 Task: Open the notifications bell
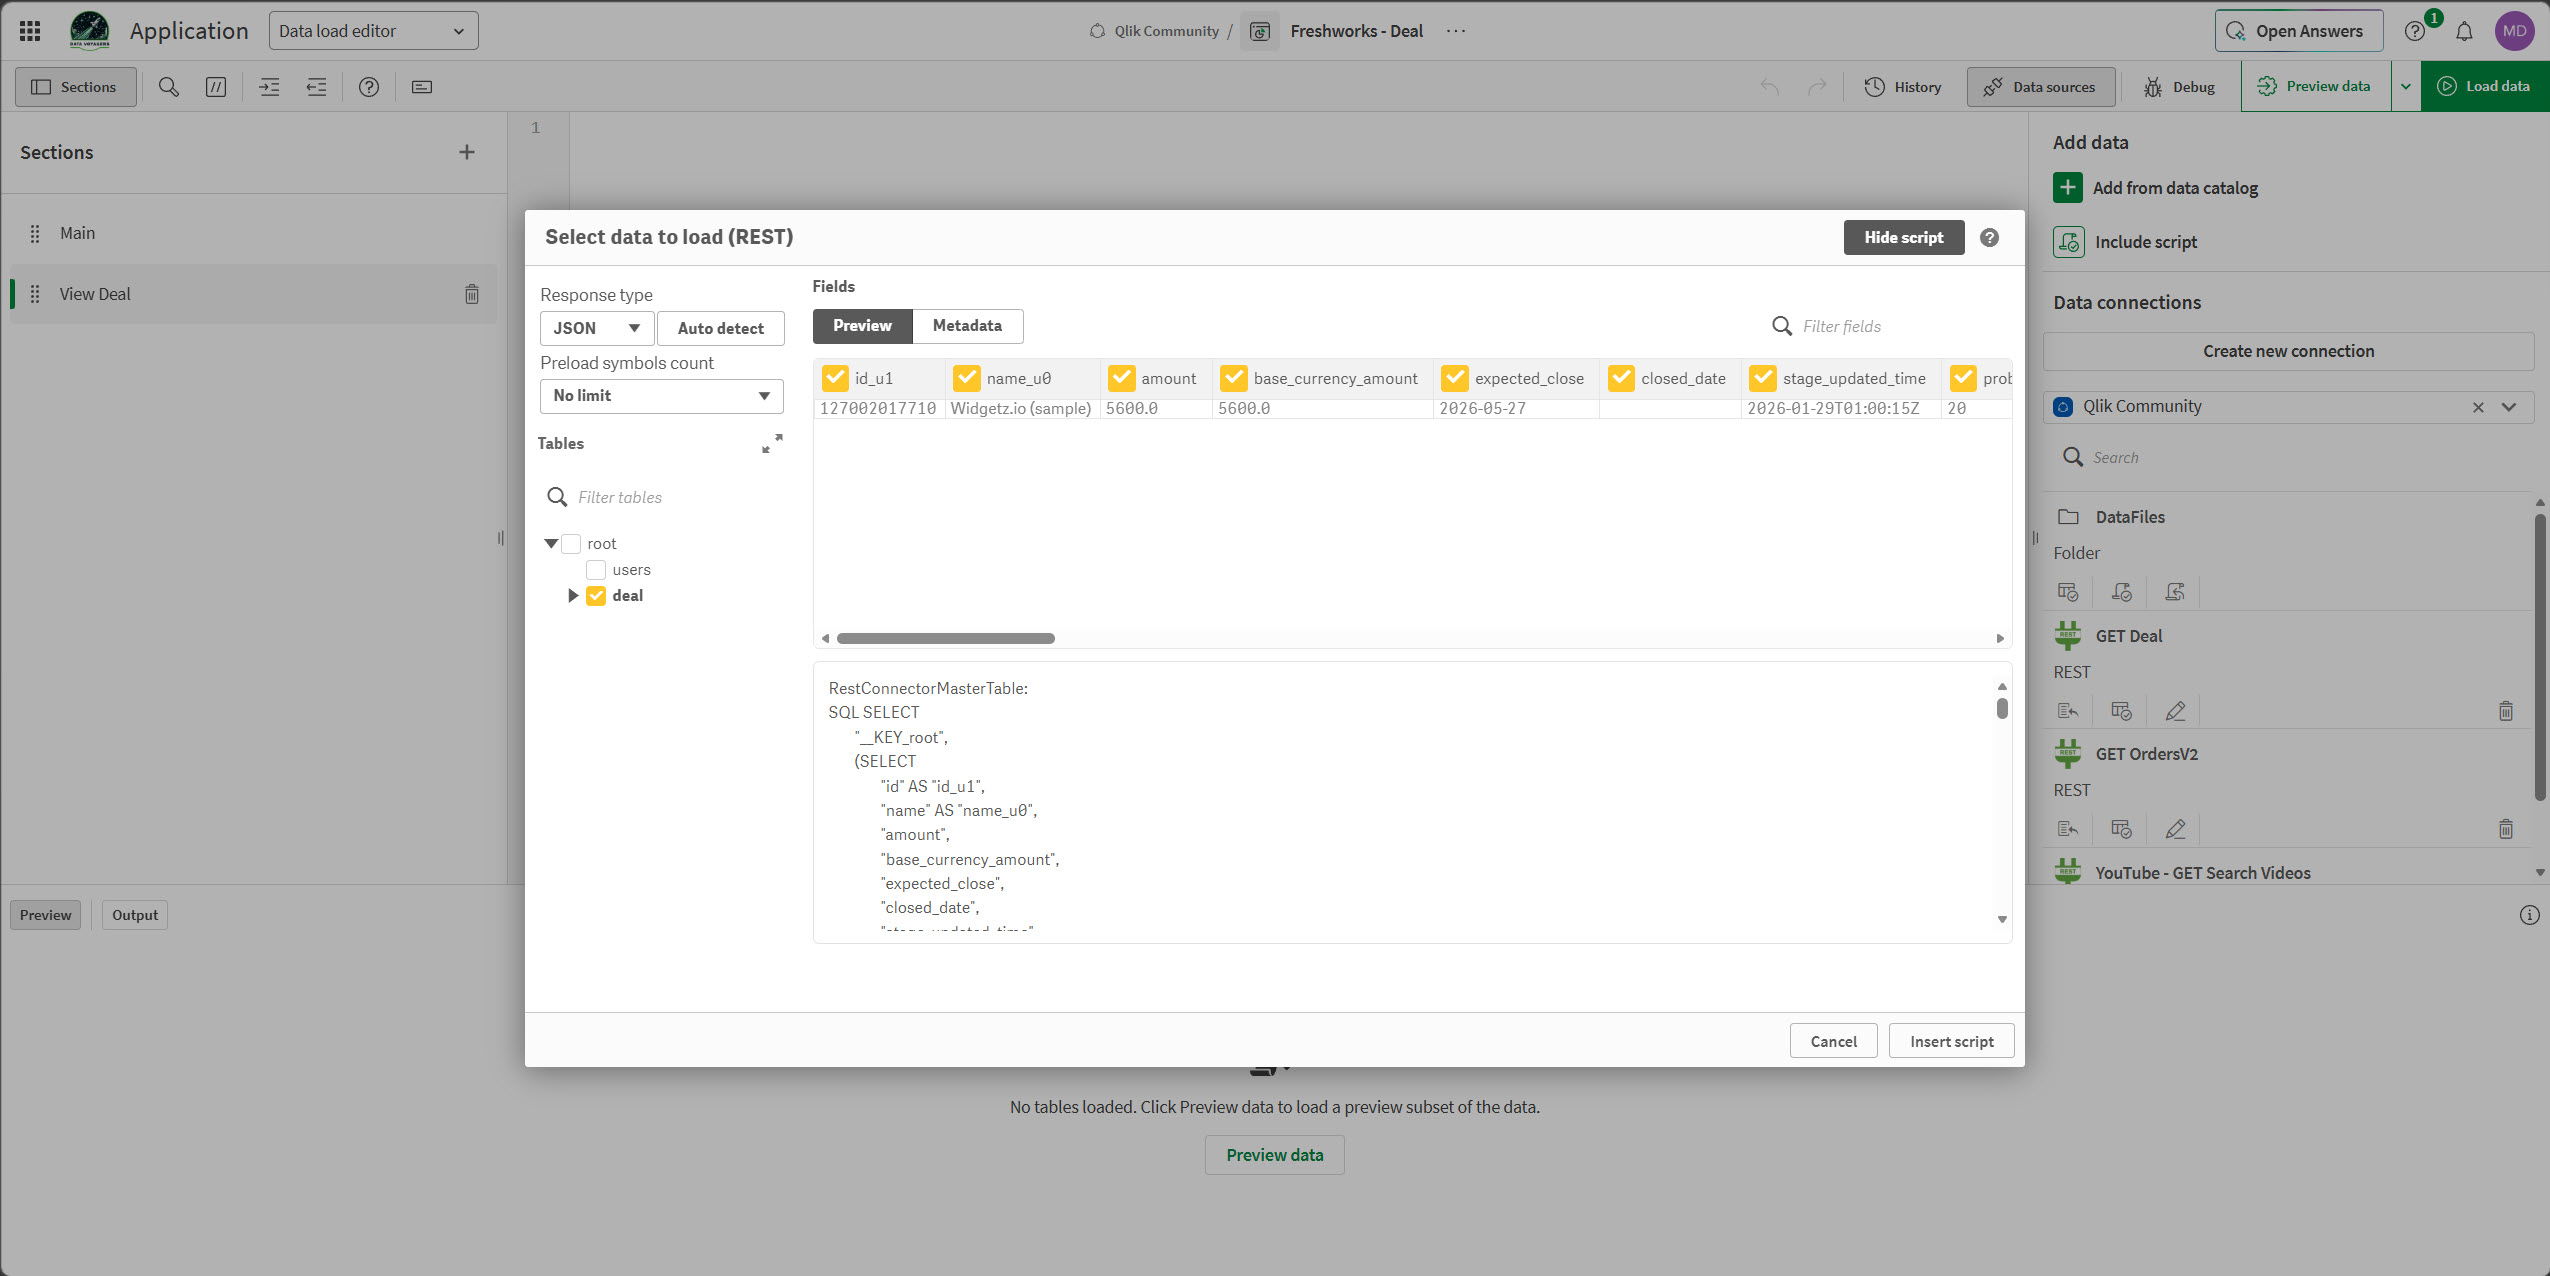(2464, 31)
